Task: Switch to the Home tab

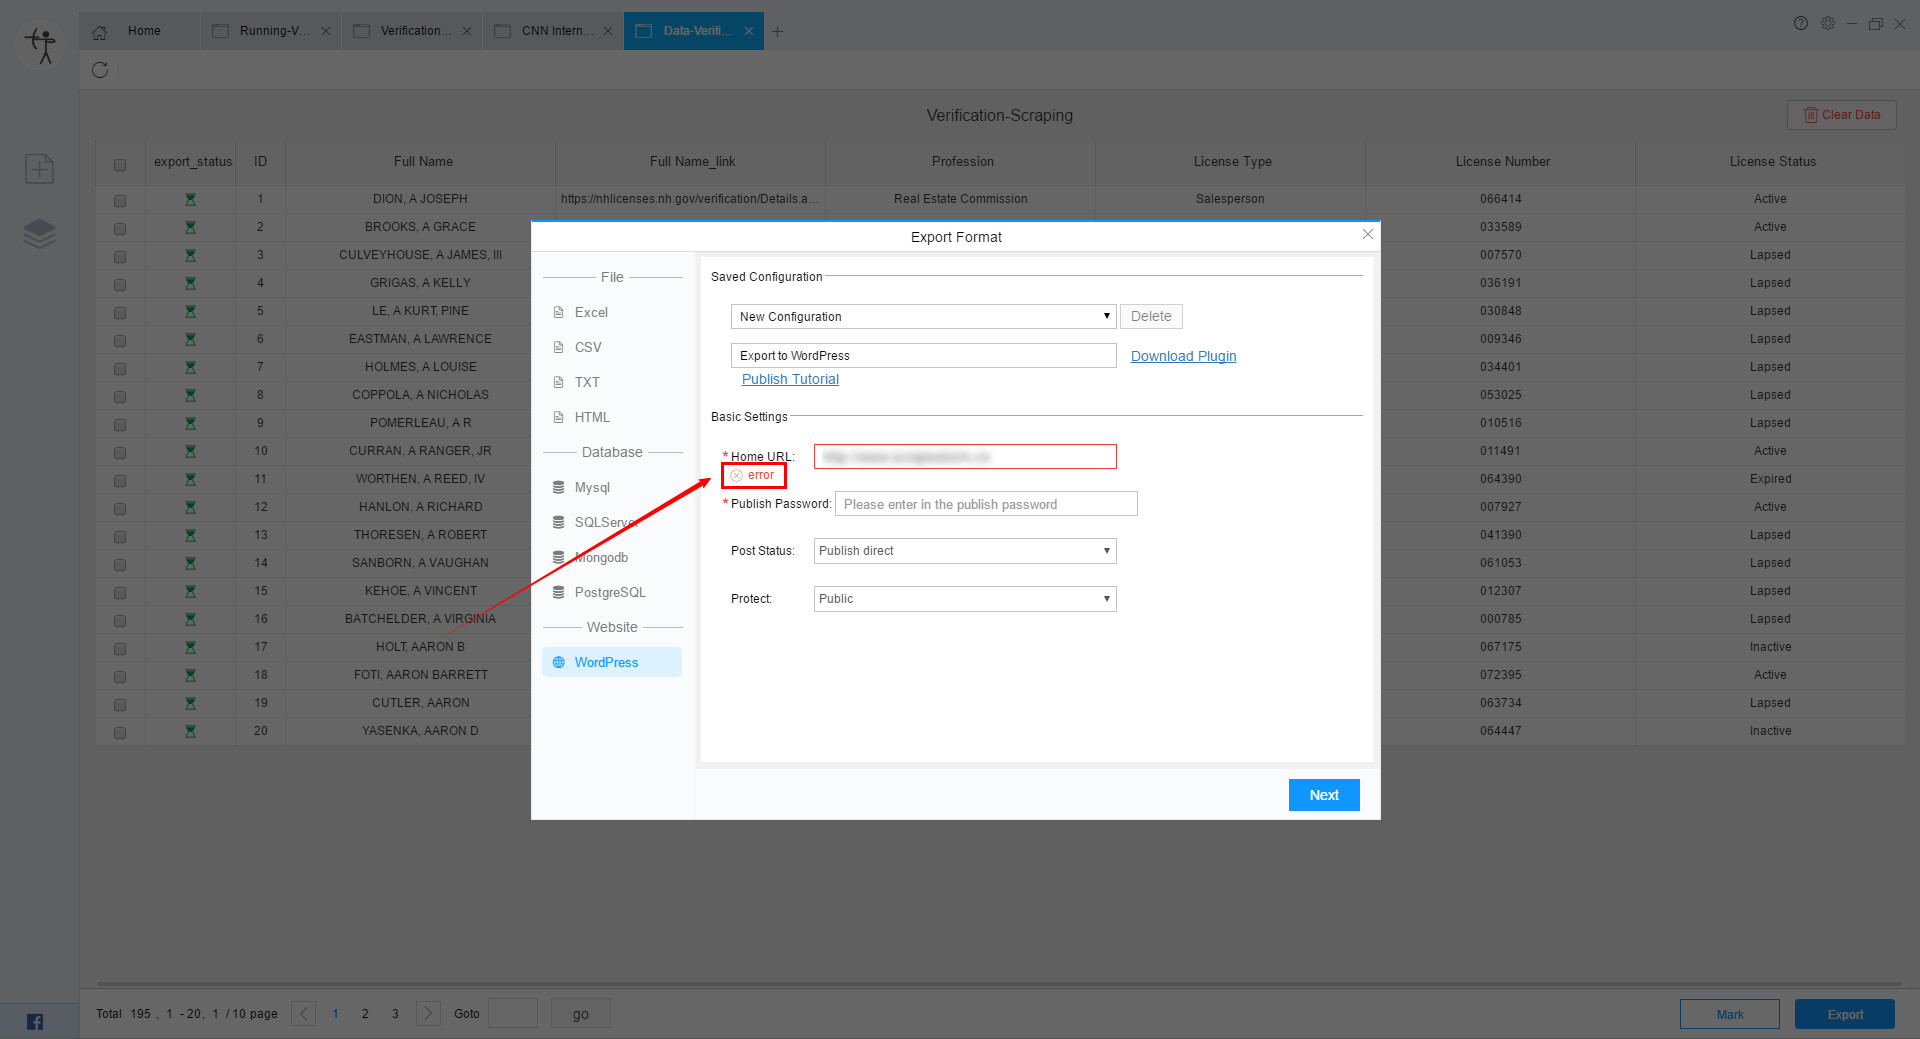Action: [139, 31]
